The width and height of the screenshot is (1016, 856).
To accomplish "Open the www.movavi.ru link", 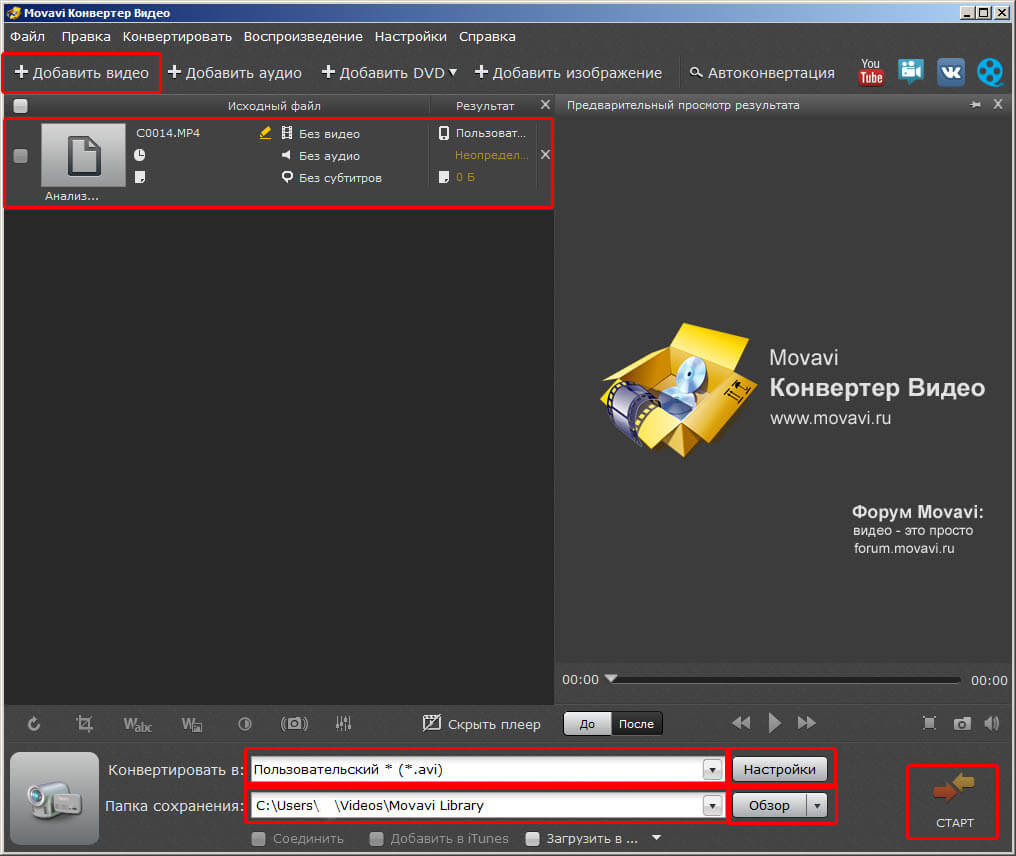I will click(830, 418).
